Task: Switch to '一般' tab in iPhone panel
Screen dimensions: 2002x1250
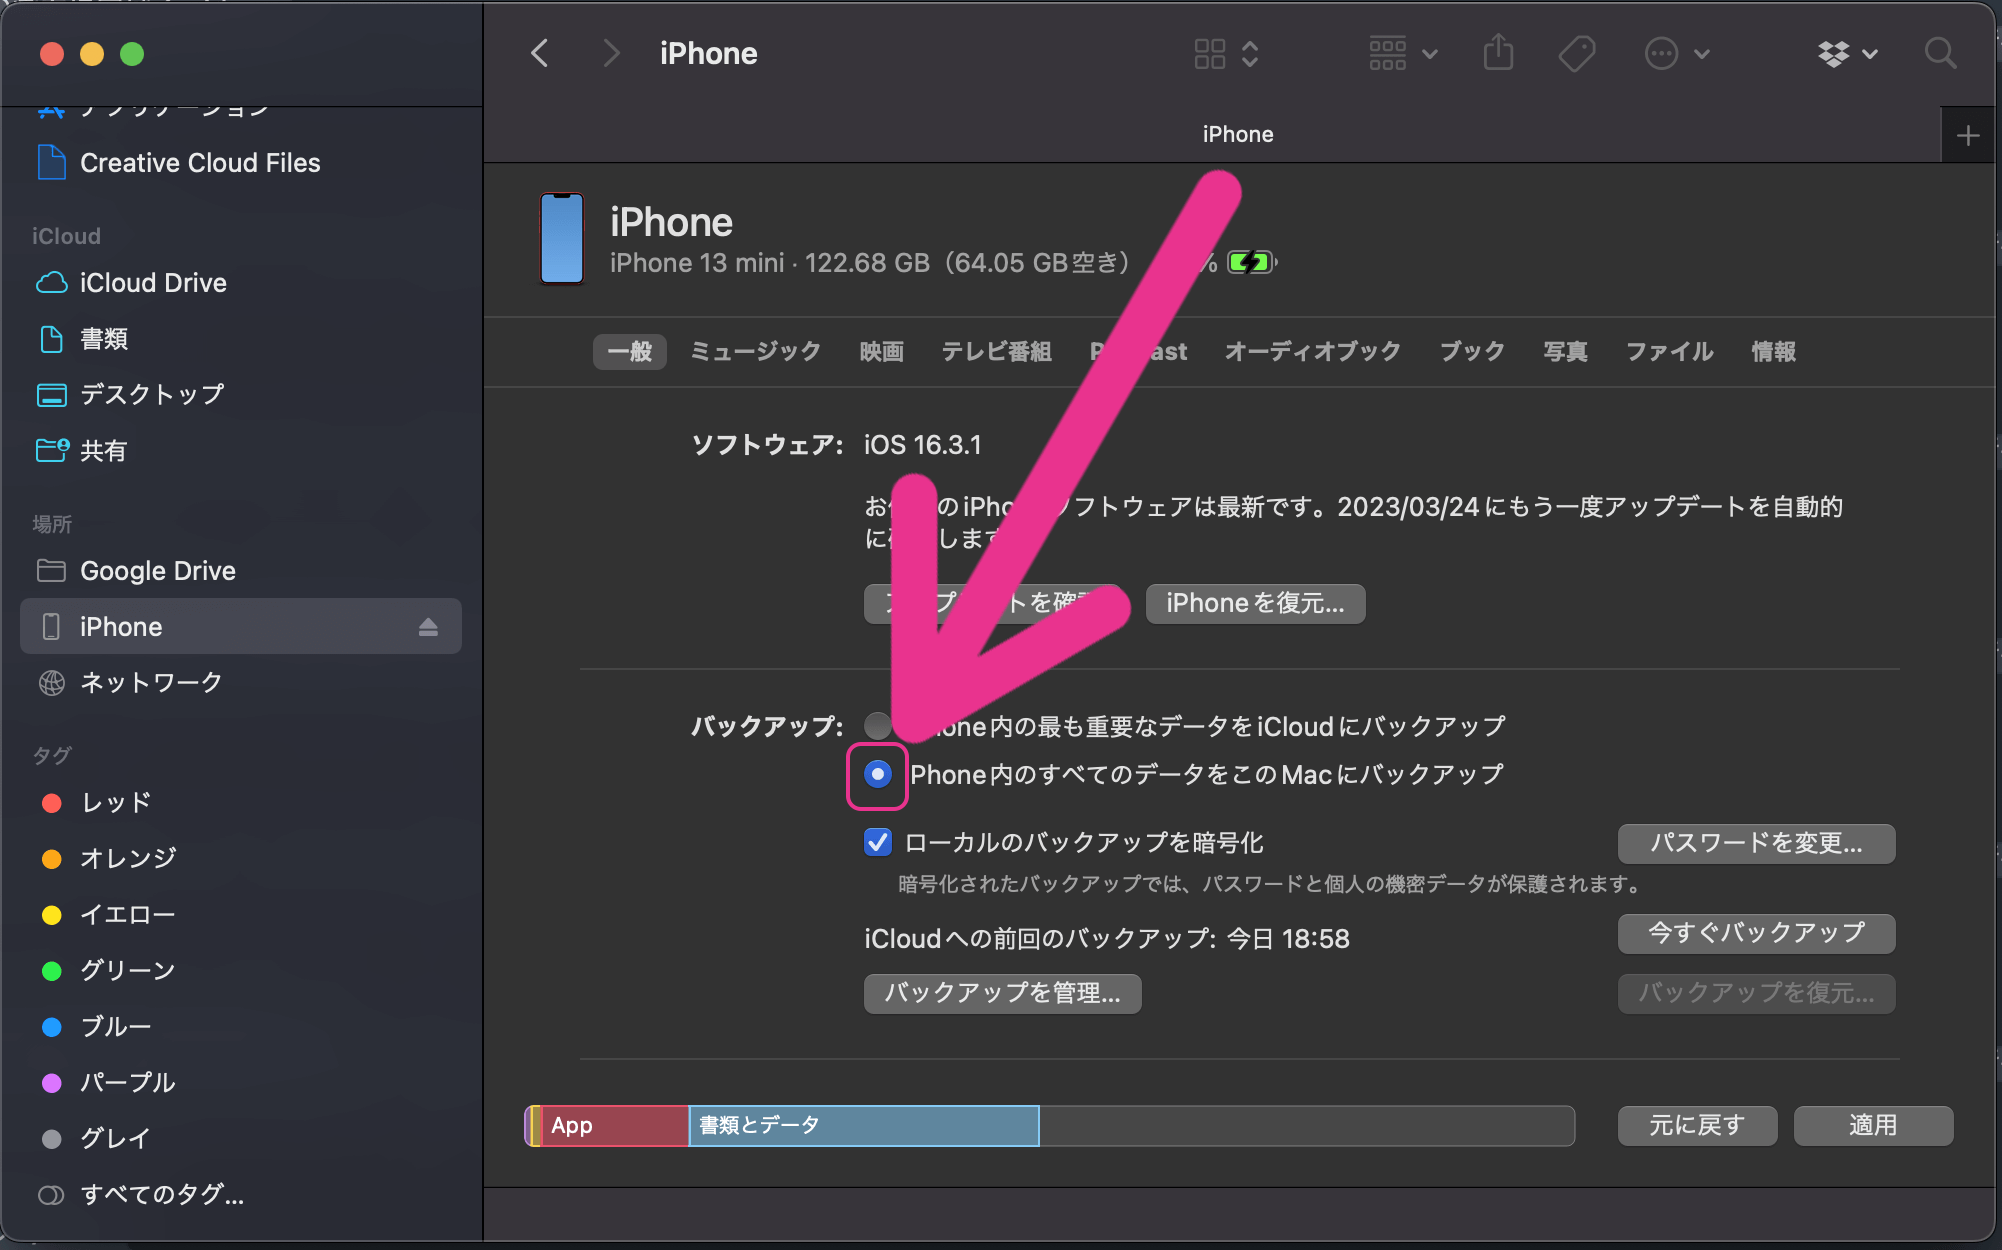Action: 629,351
